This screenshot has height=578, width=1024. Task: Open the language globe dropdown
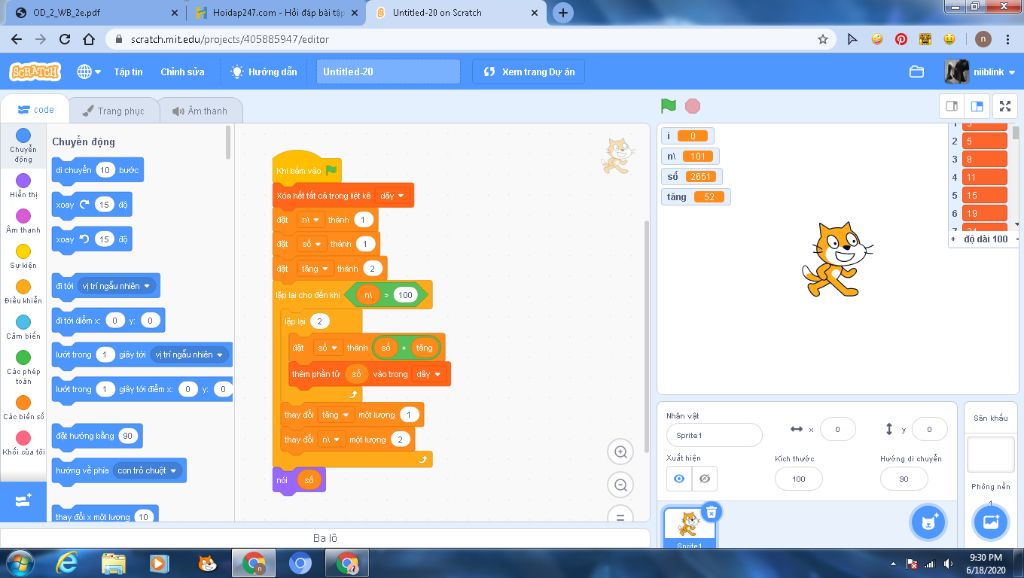point(89,72)
